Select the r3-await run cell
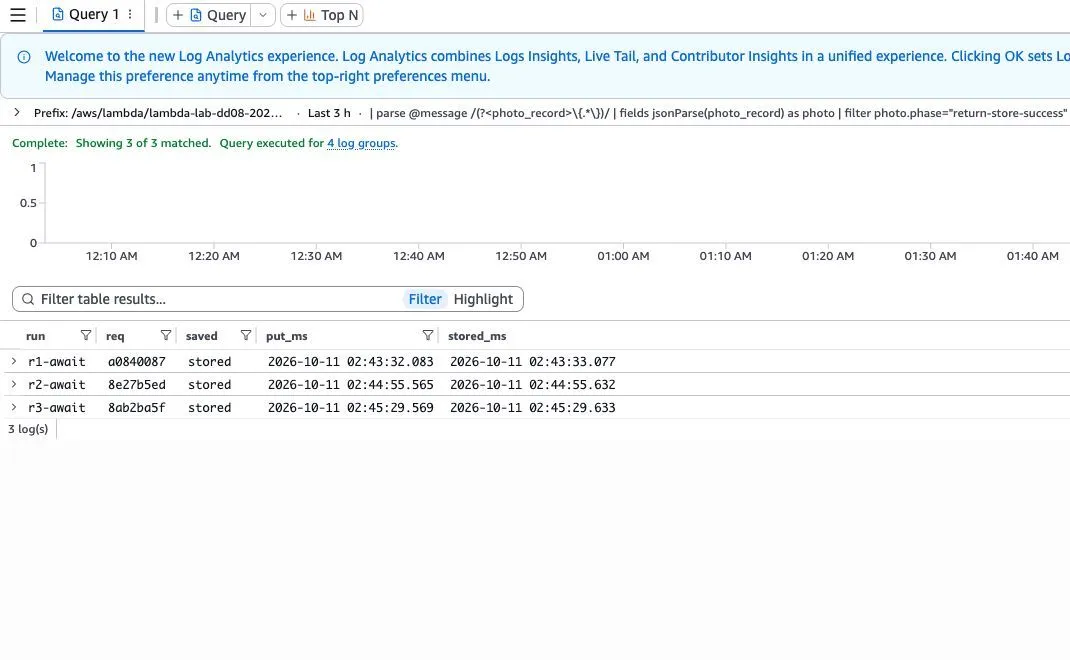Viewport: 1070px width, 660px height. click(57, 408)
